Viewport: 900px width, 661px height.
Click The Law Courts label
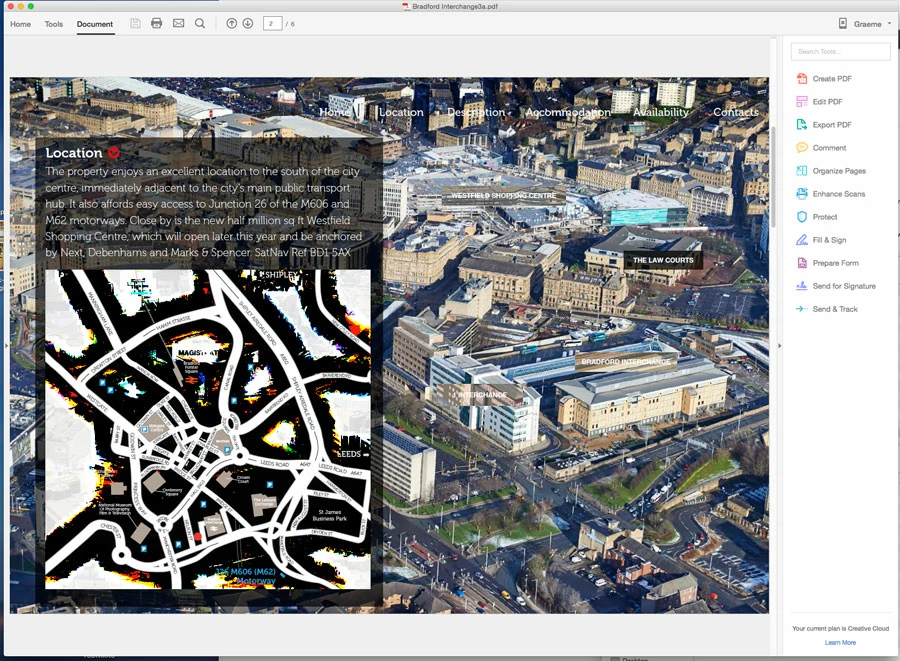663,260
